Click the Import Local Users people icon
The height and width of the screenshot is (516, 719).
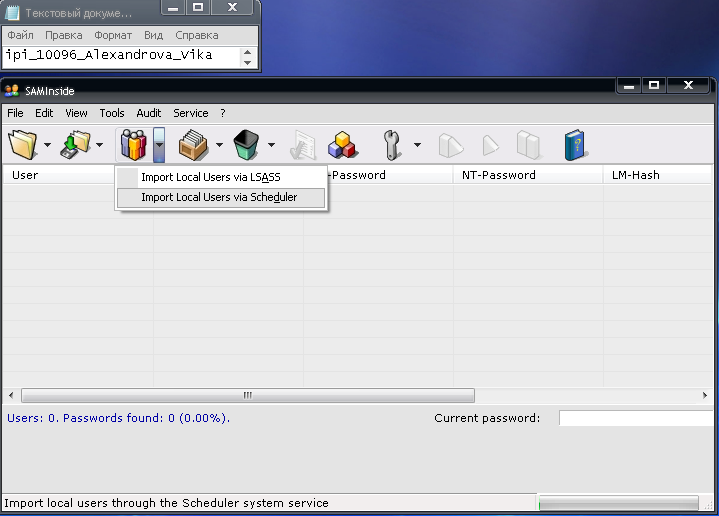pyautogui.click(x=133, y=144)
